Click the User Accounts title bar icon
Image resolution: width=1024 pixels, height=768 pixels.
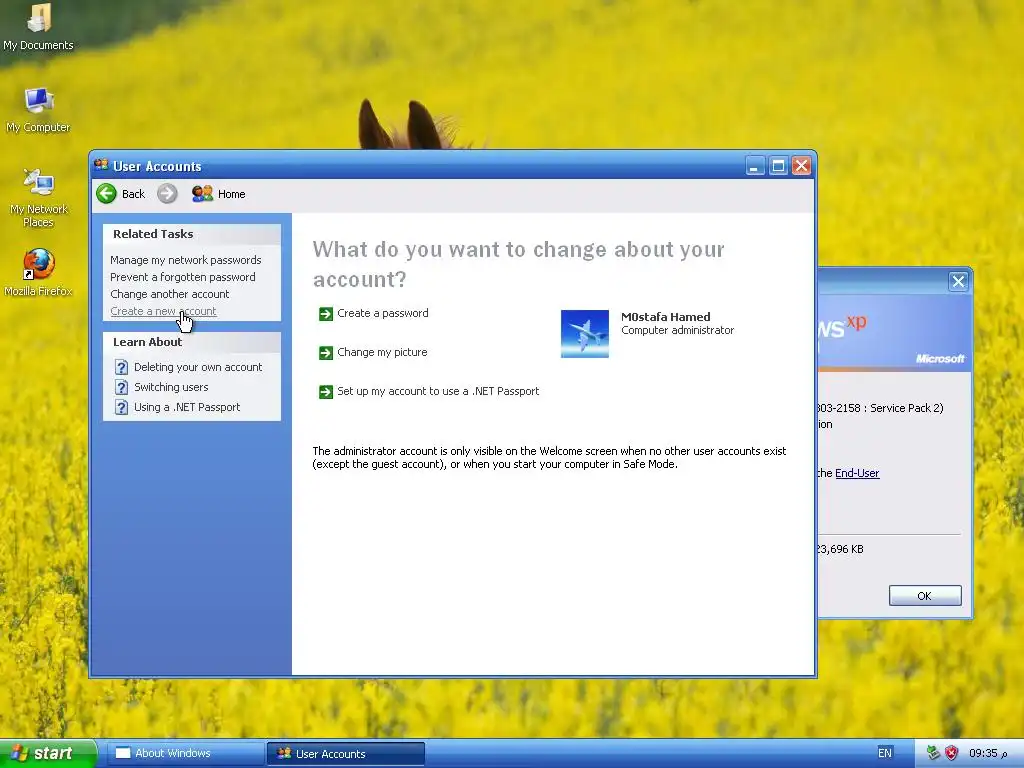click(x=101, y=165)
